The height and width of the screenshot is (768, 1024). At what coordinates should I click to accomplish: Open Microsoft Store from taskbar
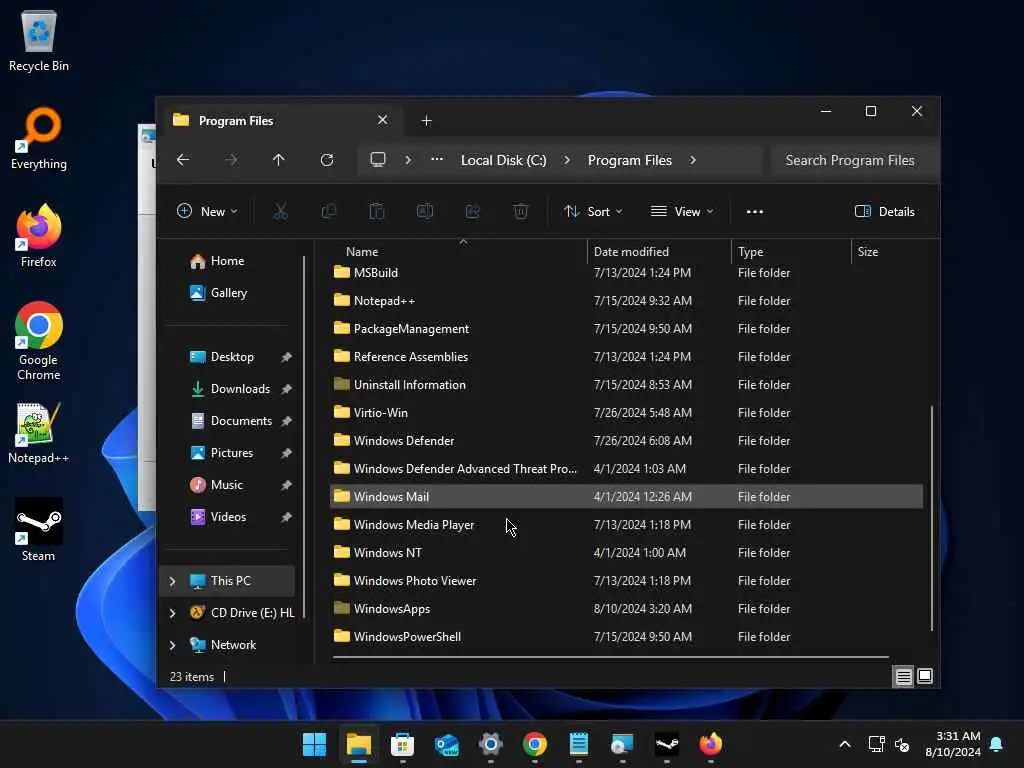coord(402,744)
